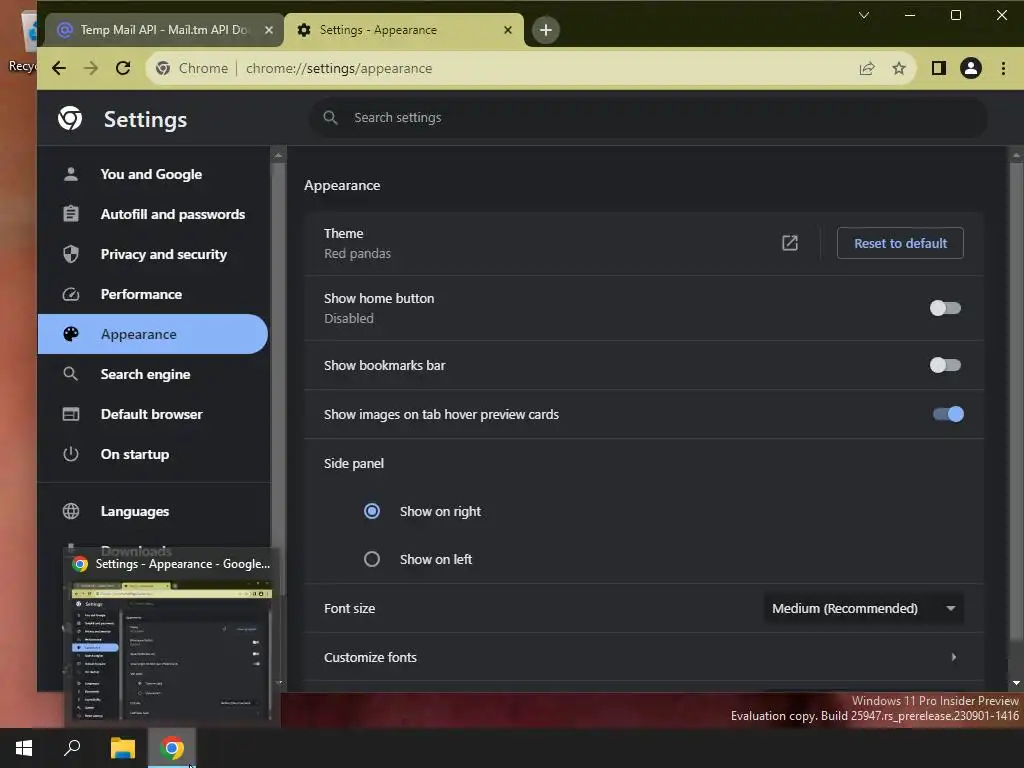Reload the page with the refresh icon
1024x768 pixels.
pos(123,68)
